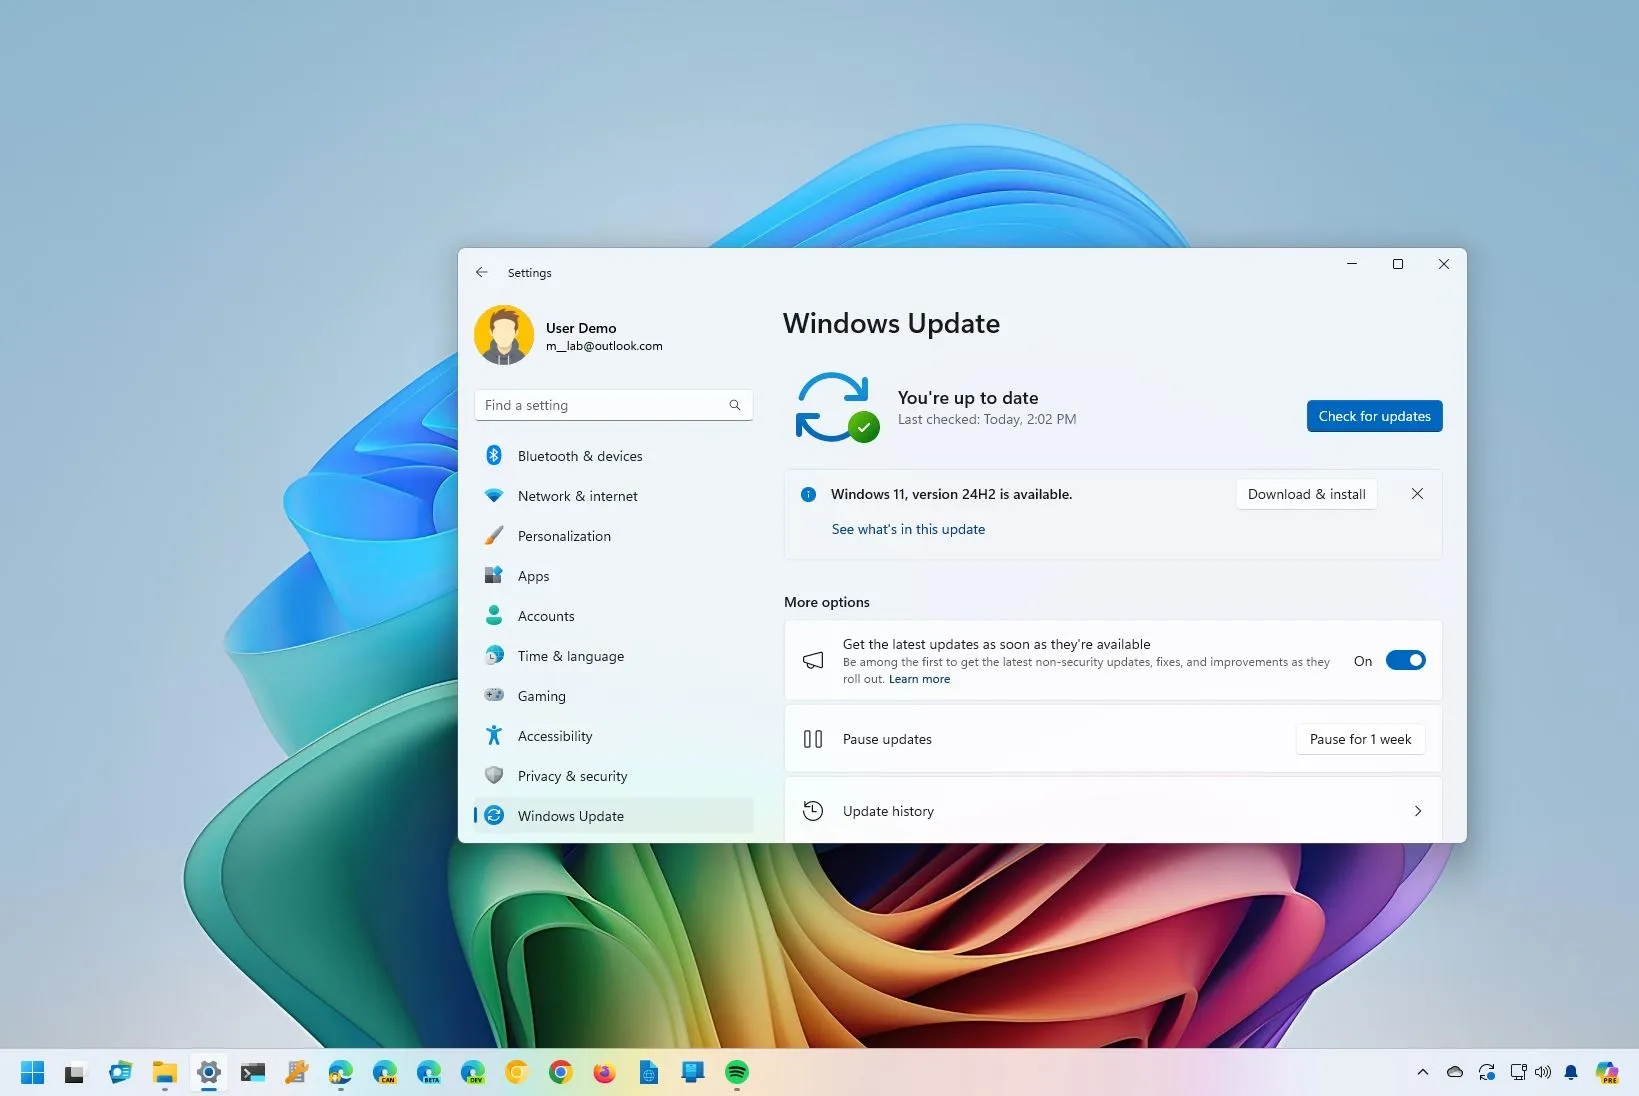Click Check for updates

coord(1373,415)
